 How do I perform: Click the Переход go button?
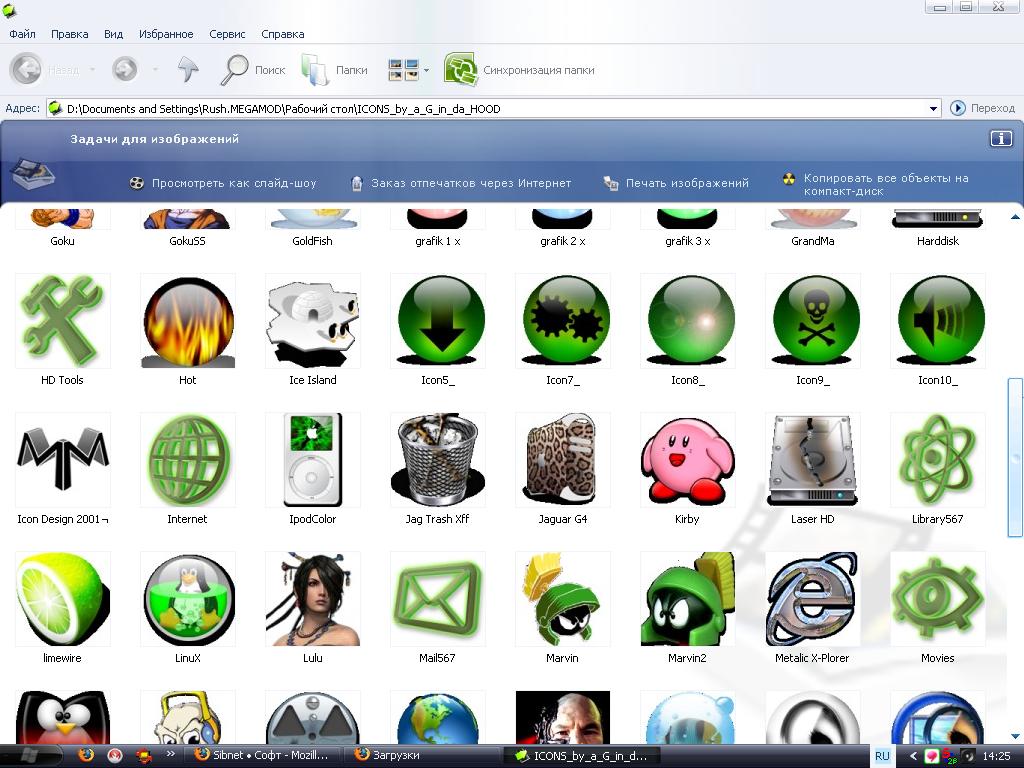[x=982, y=108]
